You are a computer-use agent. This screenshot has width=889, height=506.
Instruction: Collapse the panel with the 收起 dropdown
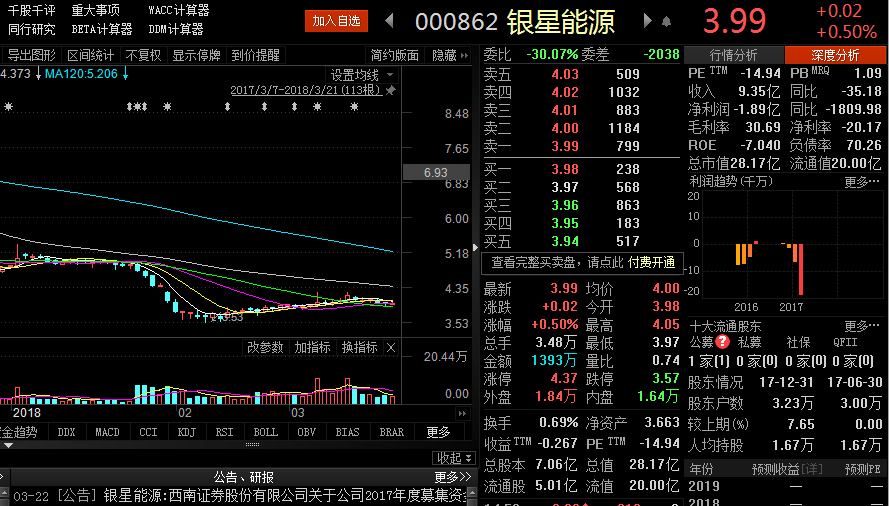pos(454,458)
